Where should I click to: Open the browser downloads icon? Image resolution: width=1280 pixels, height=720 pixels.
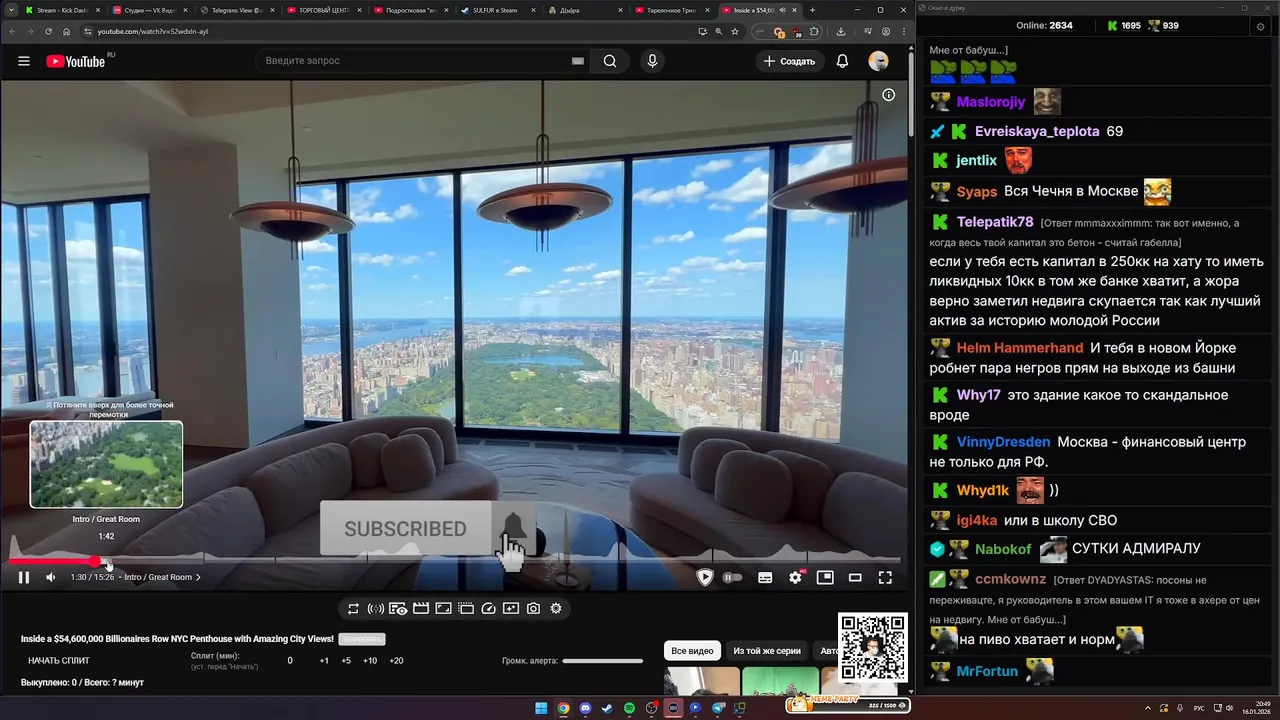(x=841, y=32)
